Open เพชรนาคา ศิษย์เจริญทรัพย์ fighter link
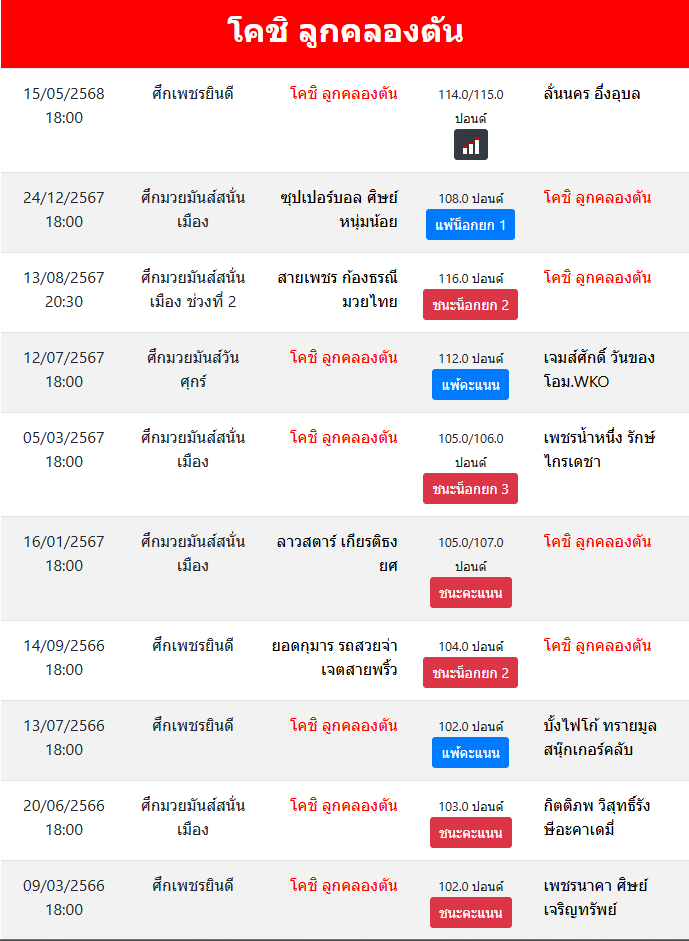Viewport: 689px width, 941px height. point(595,898)
